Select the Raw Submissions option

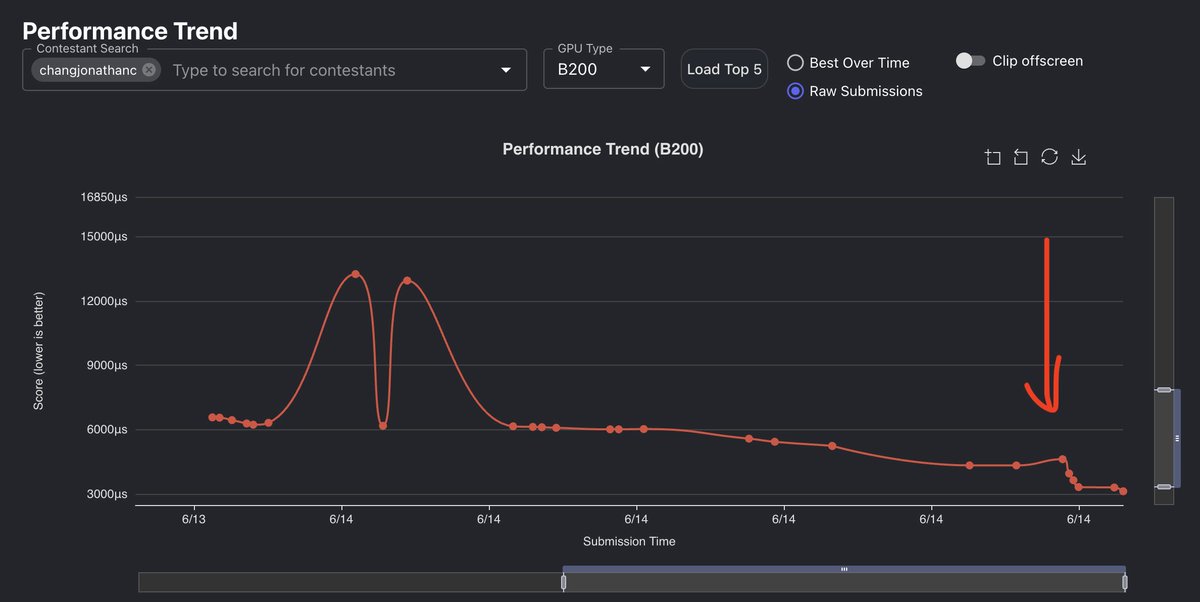(854, 91)
